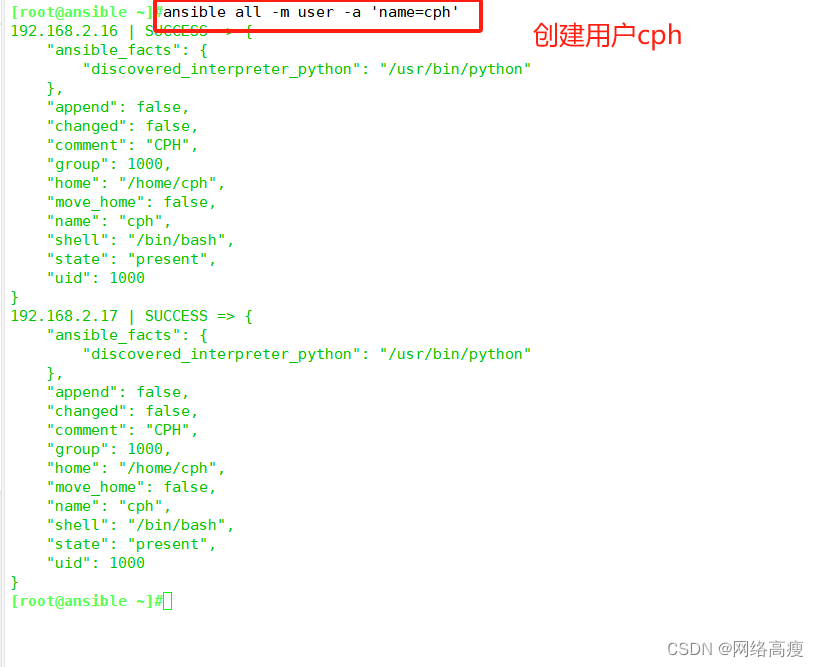This screenshot has height=667, width=819.
Task: Click the second "move_home": false line
Action: pos(131,487)
